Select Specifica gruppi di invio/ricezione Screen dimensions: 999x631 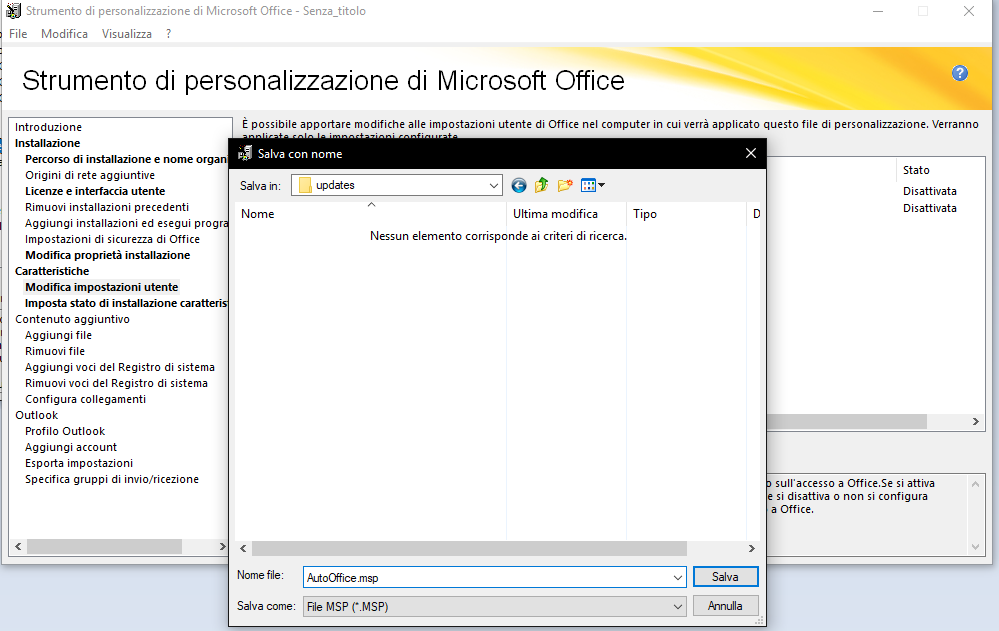point(112,479)
